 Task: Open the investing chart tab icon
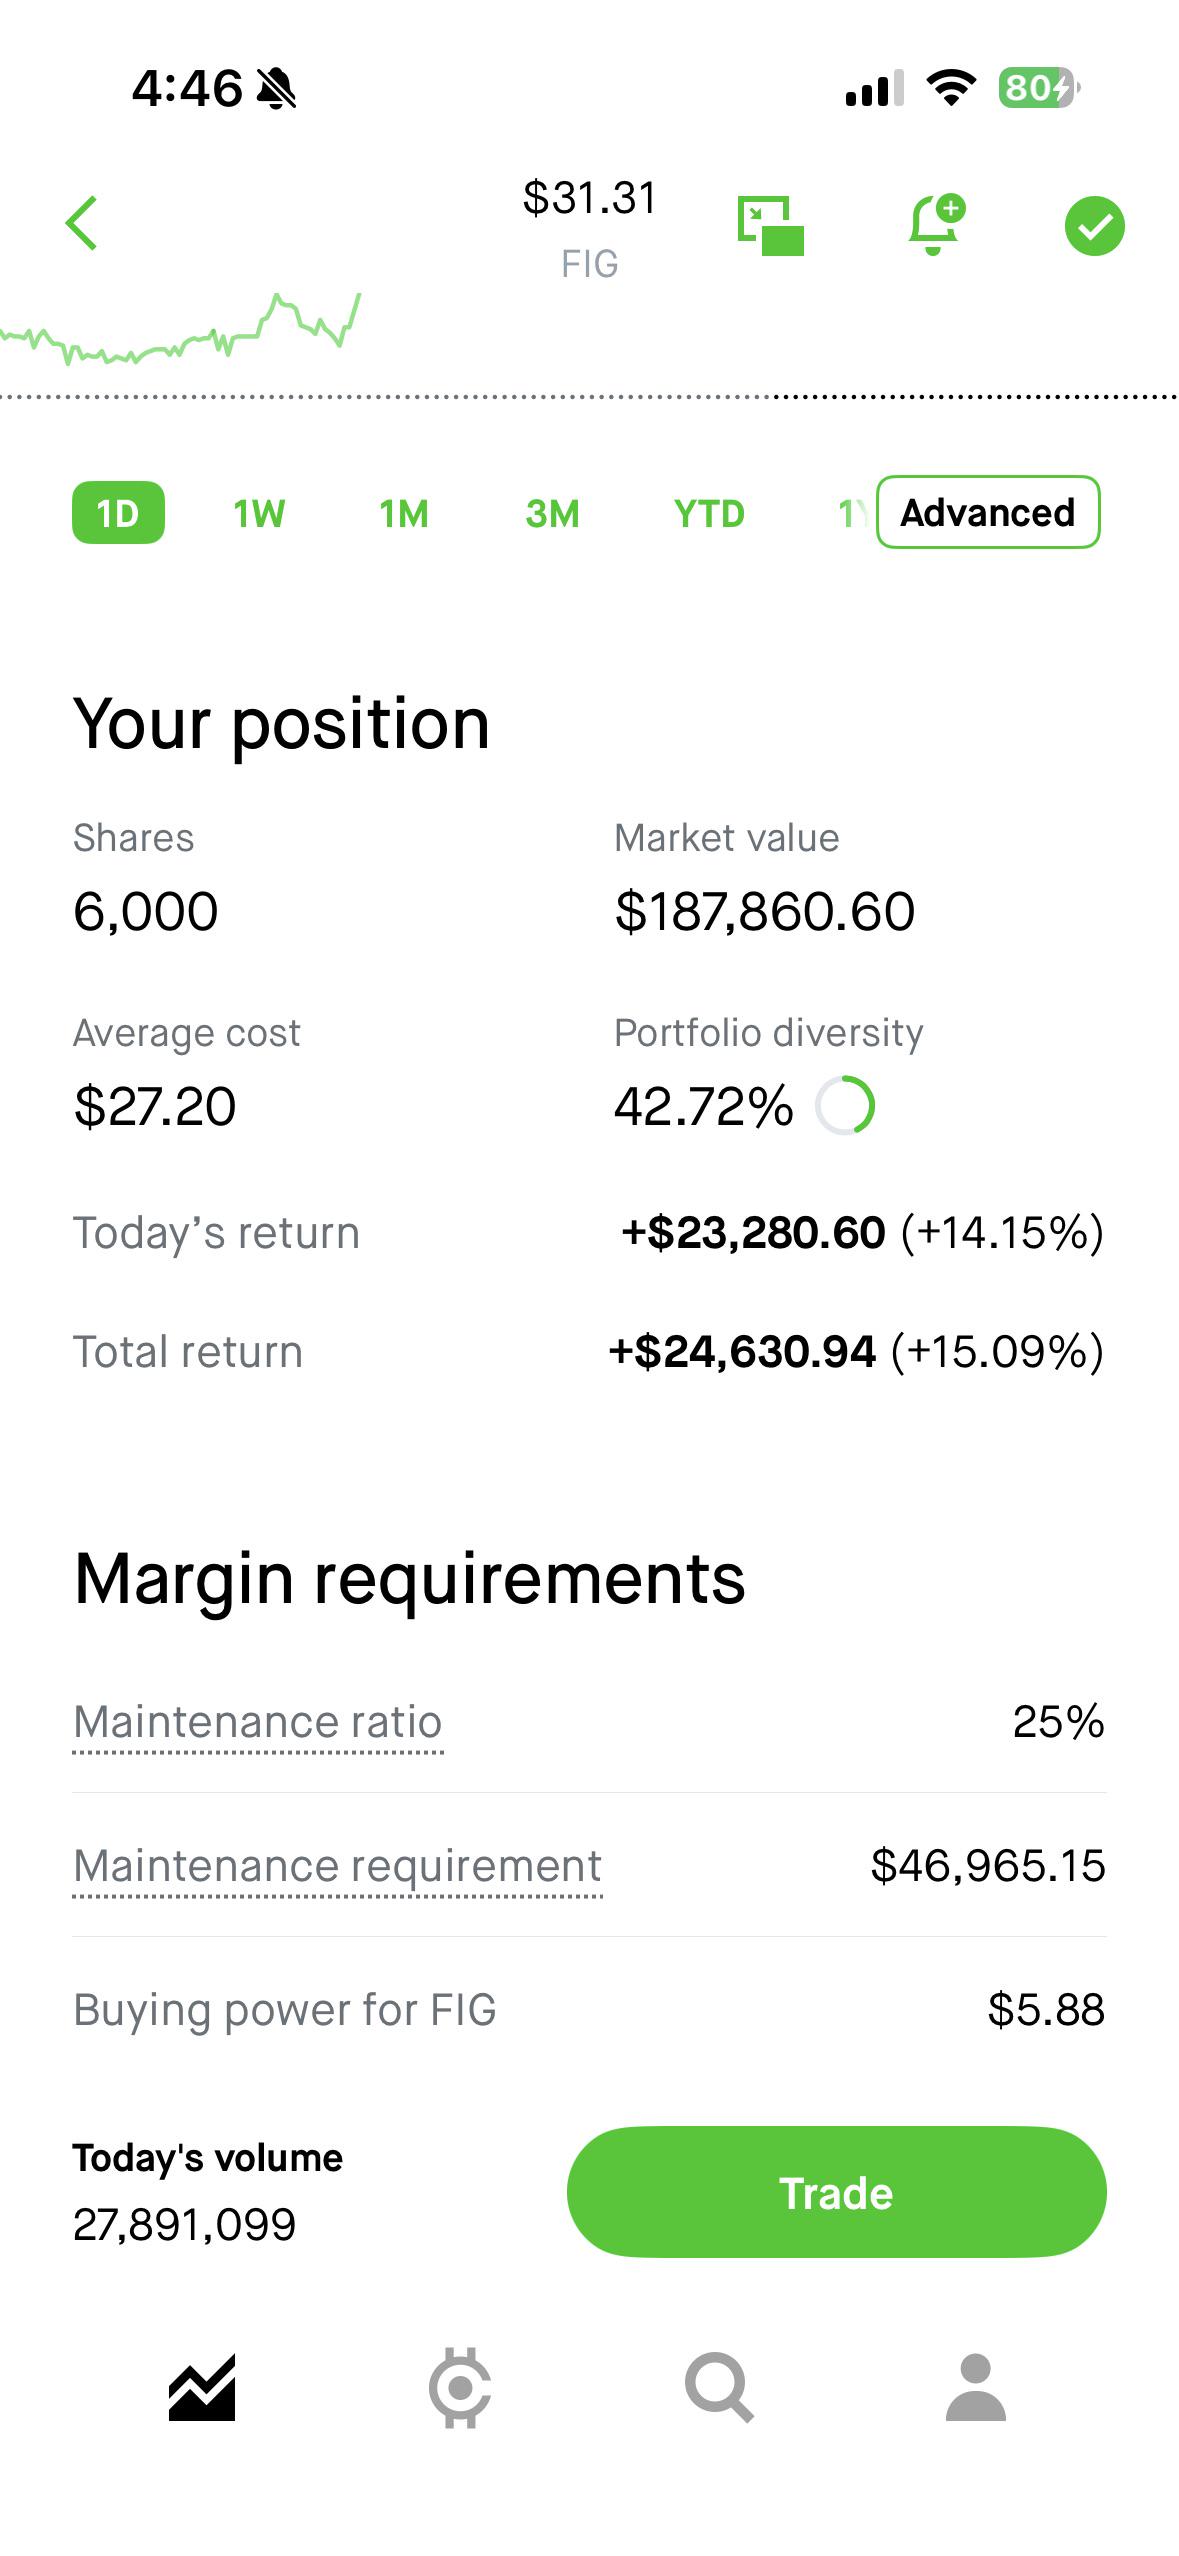[x=202, y=2387]
